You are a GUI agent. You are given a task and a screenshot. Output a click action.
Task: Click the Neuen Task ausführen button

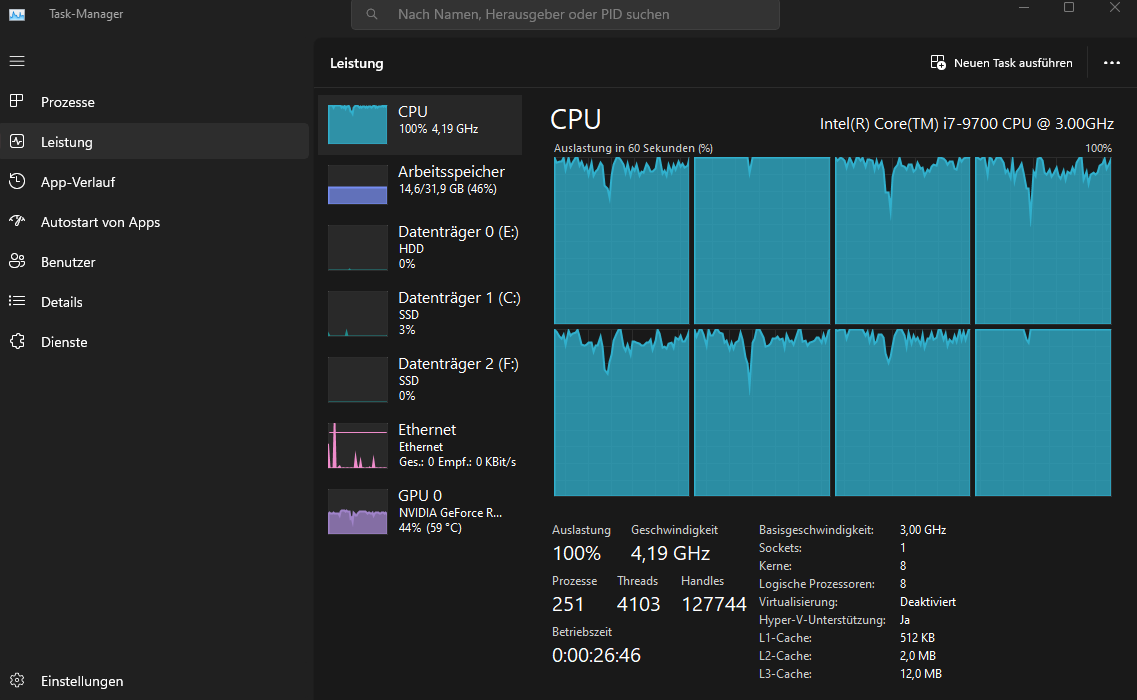[1001, 63]
